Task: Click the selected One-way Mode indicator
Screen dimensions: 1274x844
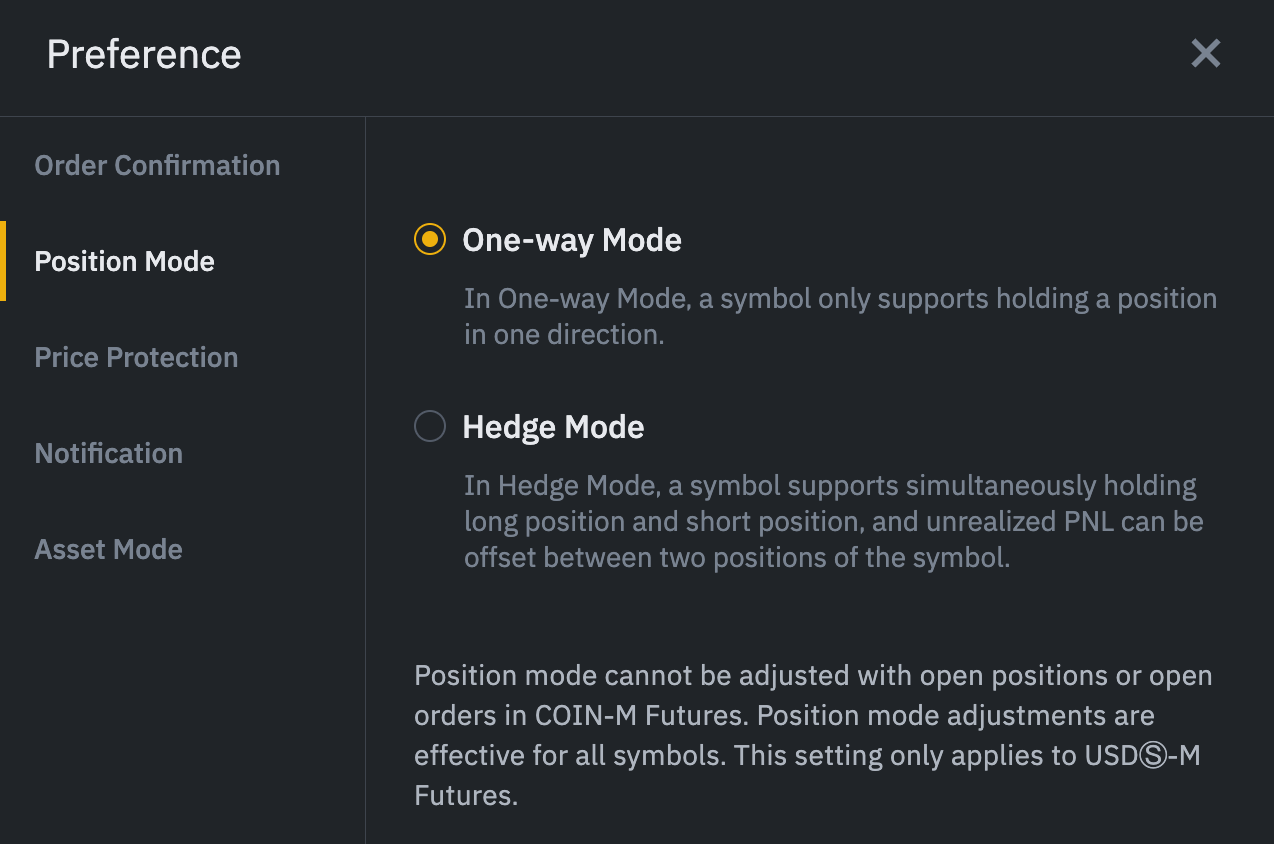Action: coord(429,239)
